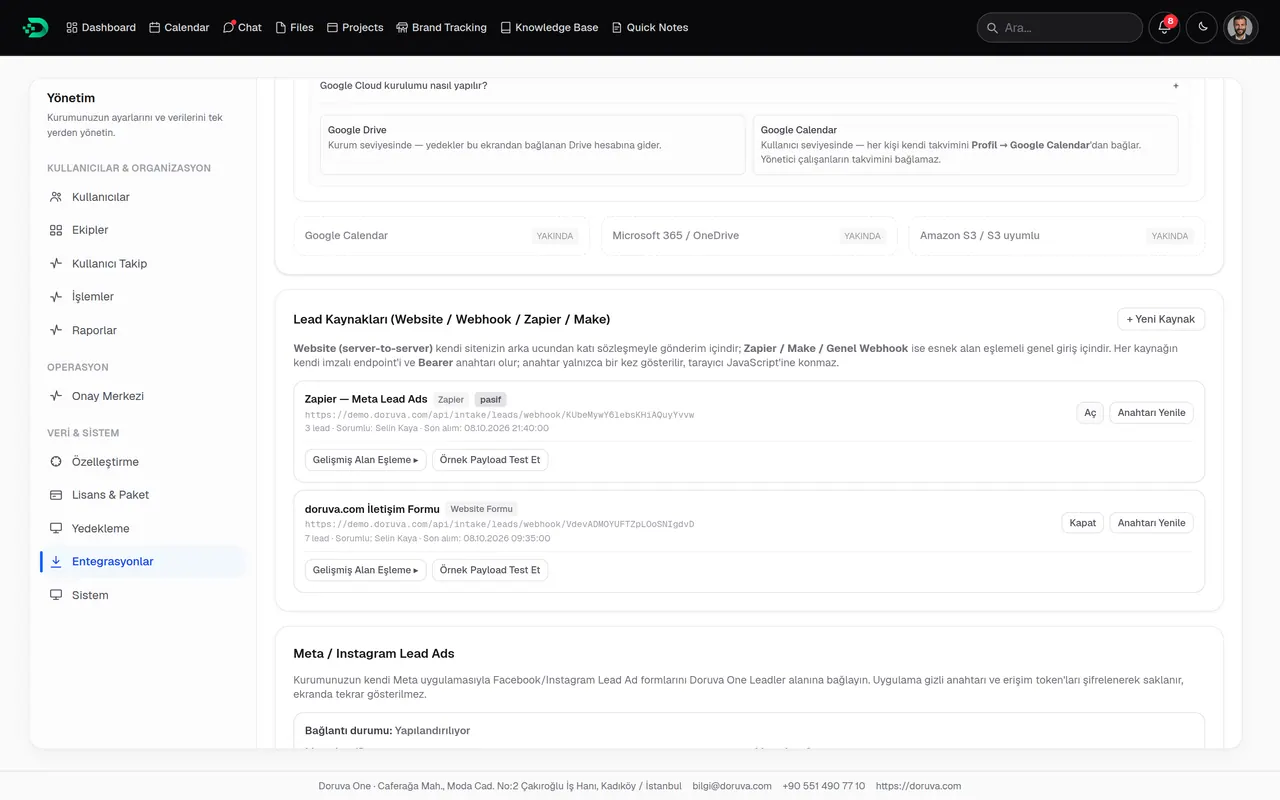
Task: Open Yedekleme in the sidebar
Action: pyautogui.click(x=143, y=528)
